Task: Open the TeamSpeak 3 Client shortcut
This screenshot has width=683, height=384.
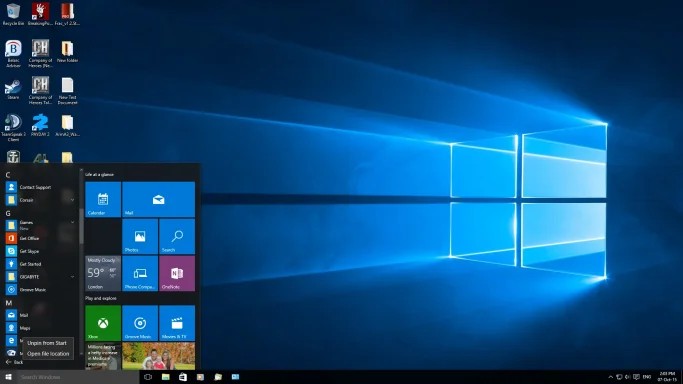Action: point(13,127)
